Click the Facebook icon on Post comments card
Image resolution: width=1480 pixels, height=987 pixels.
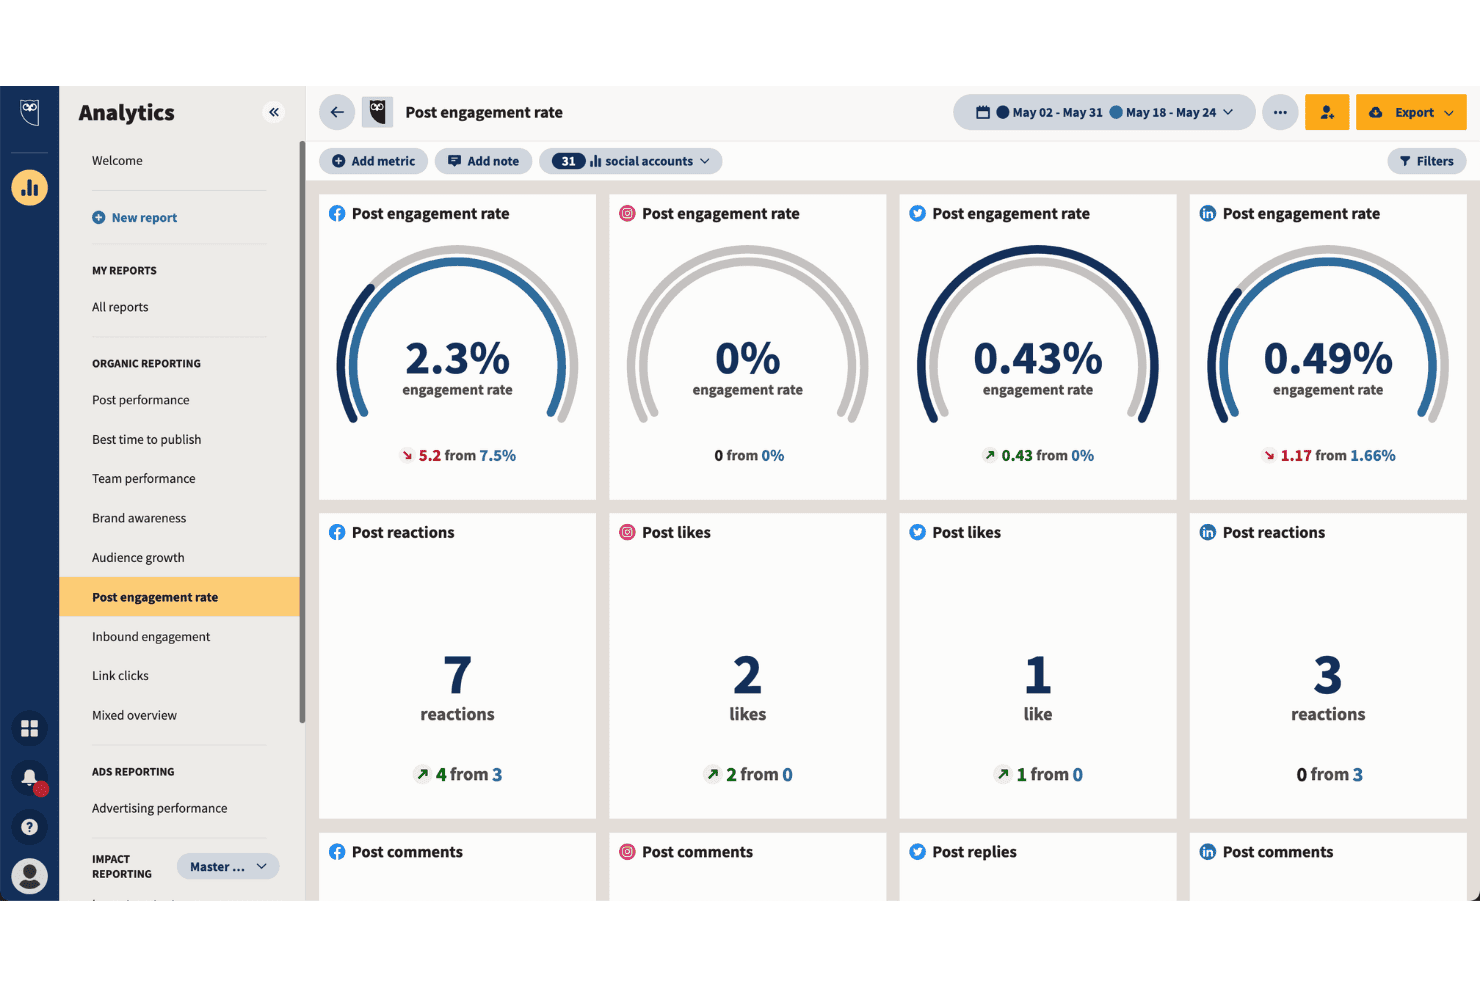point(337,852)
